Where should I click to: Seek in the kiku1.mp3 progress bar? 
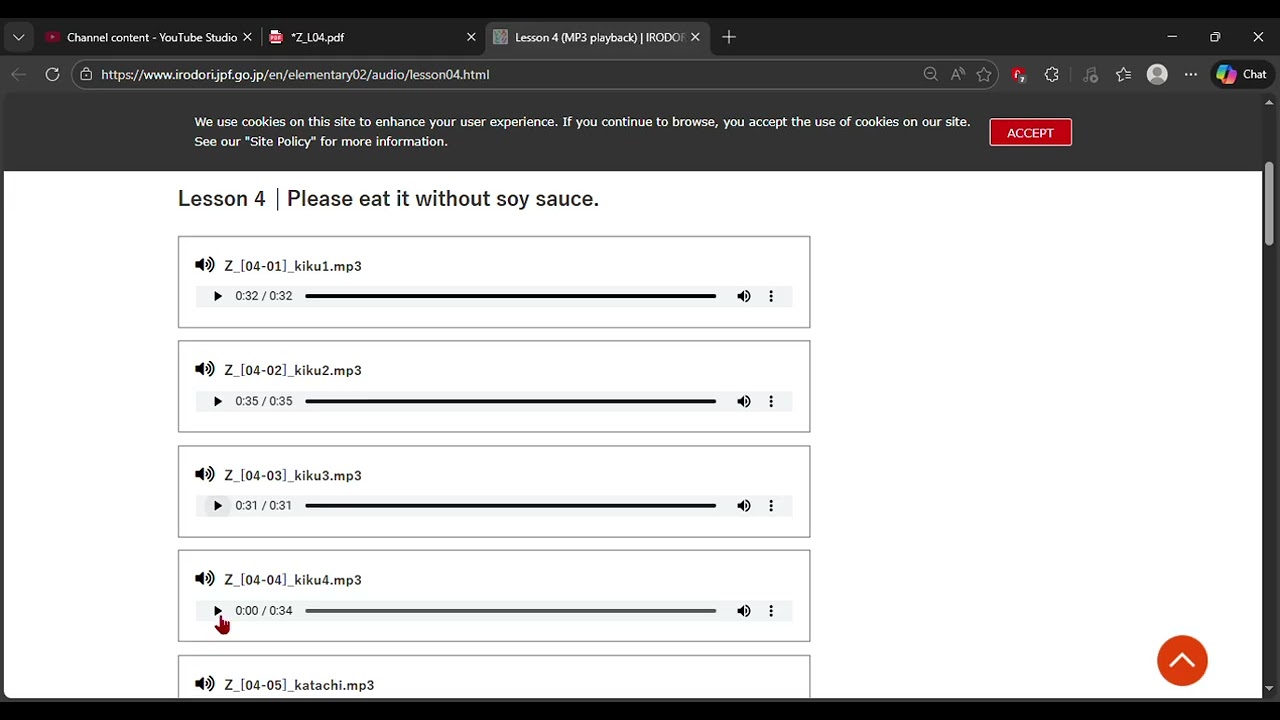pyautogui.click(x=510, y=296)
